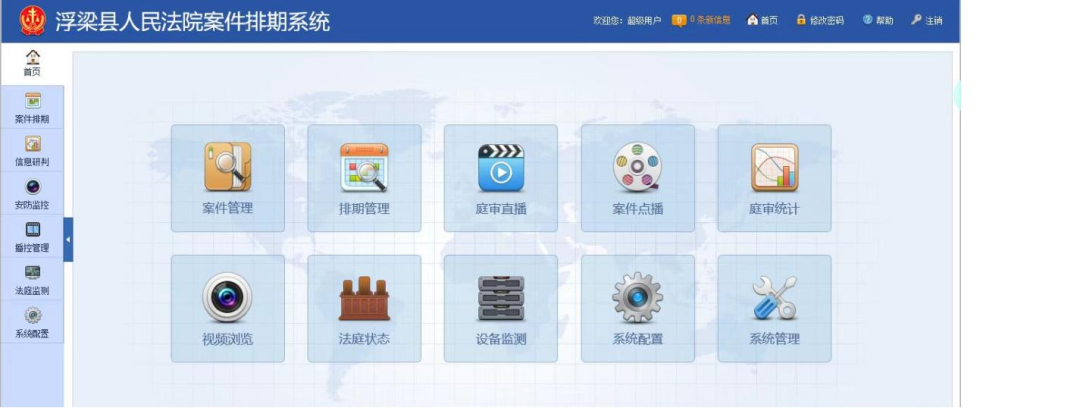Click the court emblem logo
Viewport: 1080px width, 408px height.
tap(32, 21)
